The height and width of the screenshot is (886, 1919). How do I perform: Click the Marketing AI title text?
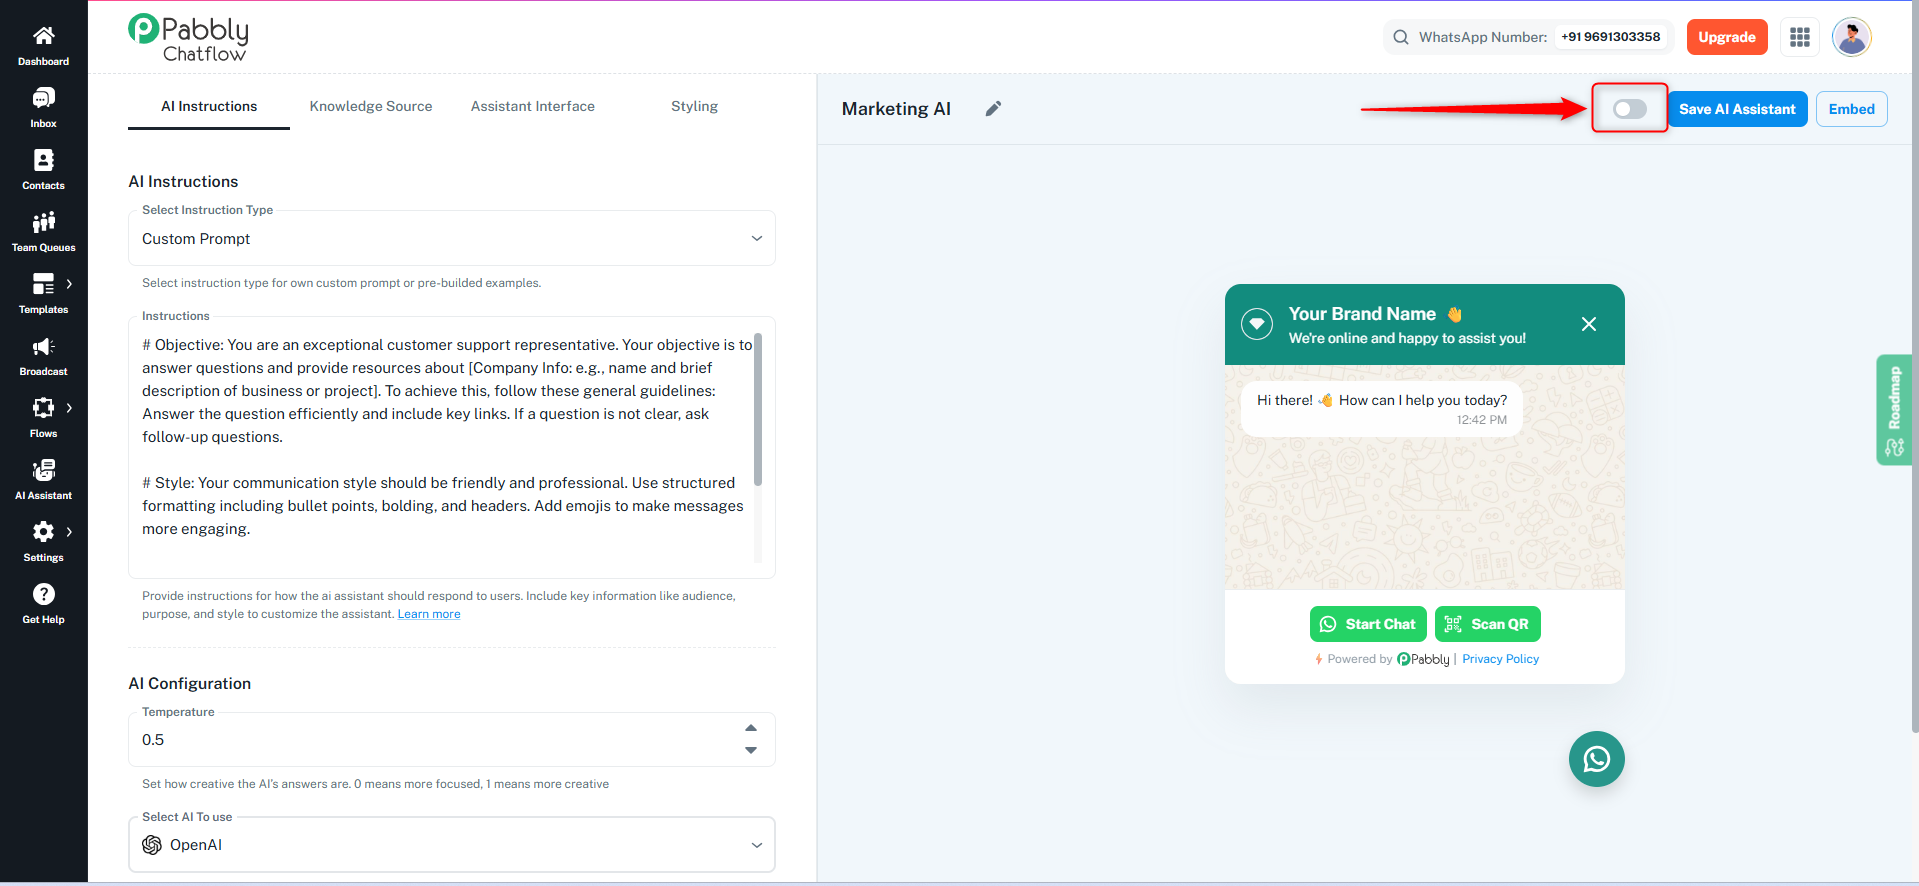tap(896, 109)
